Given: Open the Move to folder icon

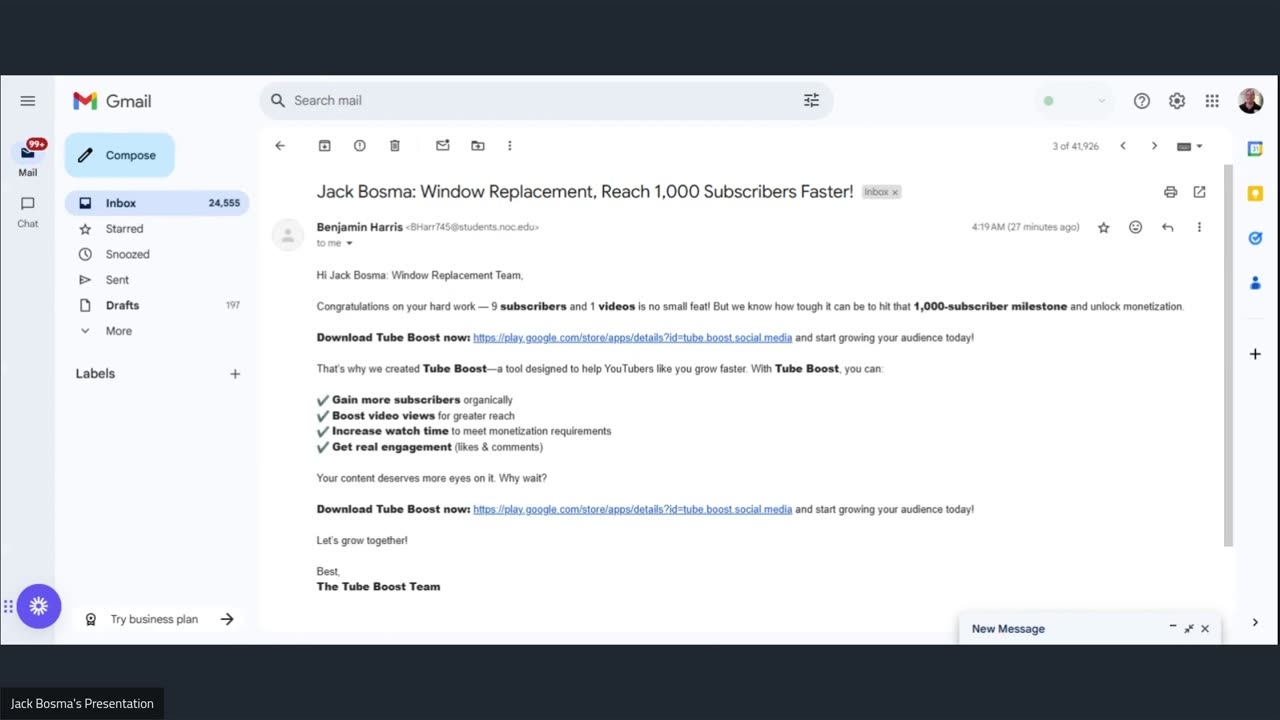Looking at the screenshot, I should point(478,146).
